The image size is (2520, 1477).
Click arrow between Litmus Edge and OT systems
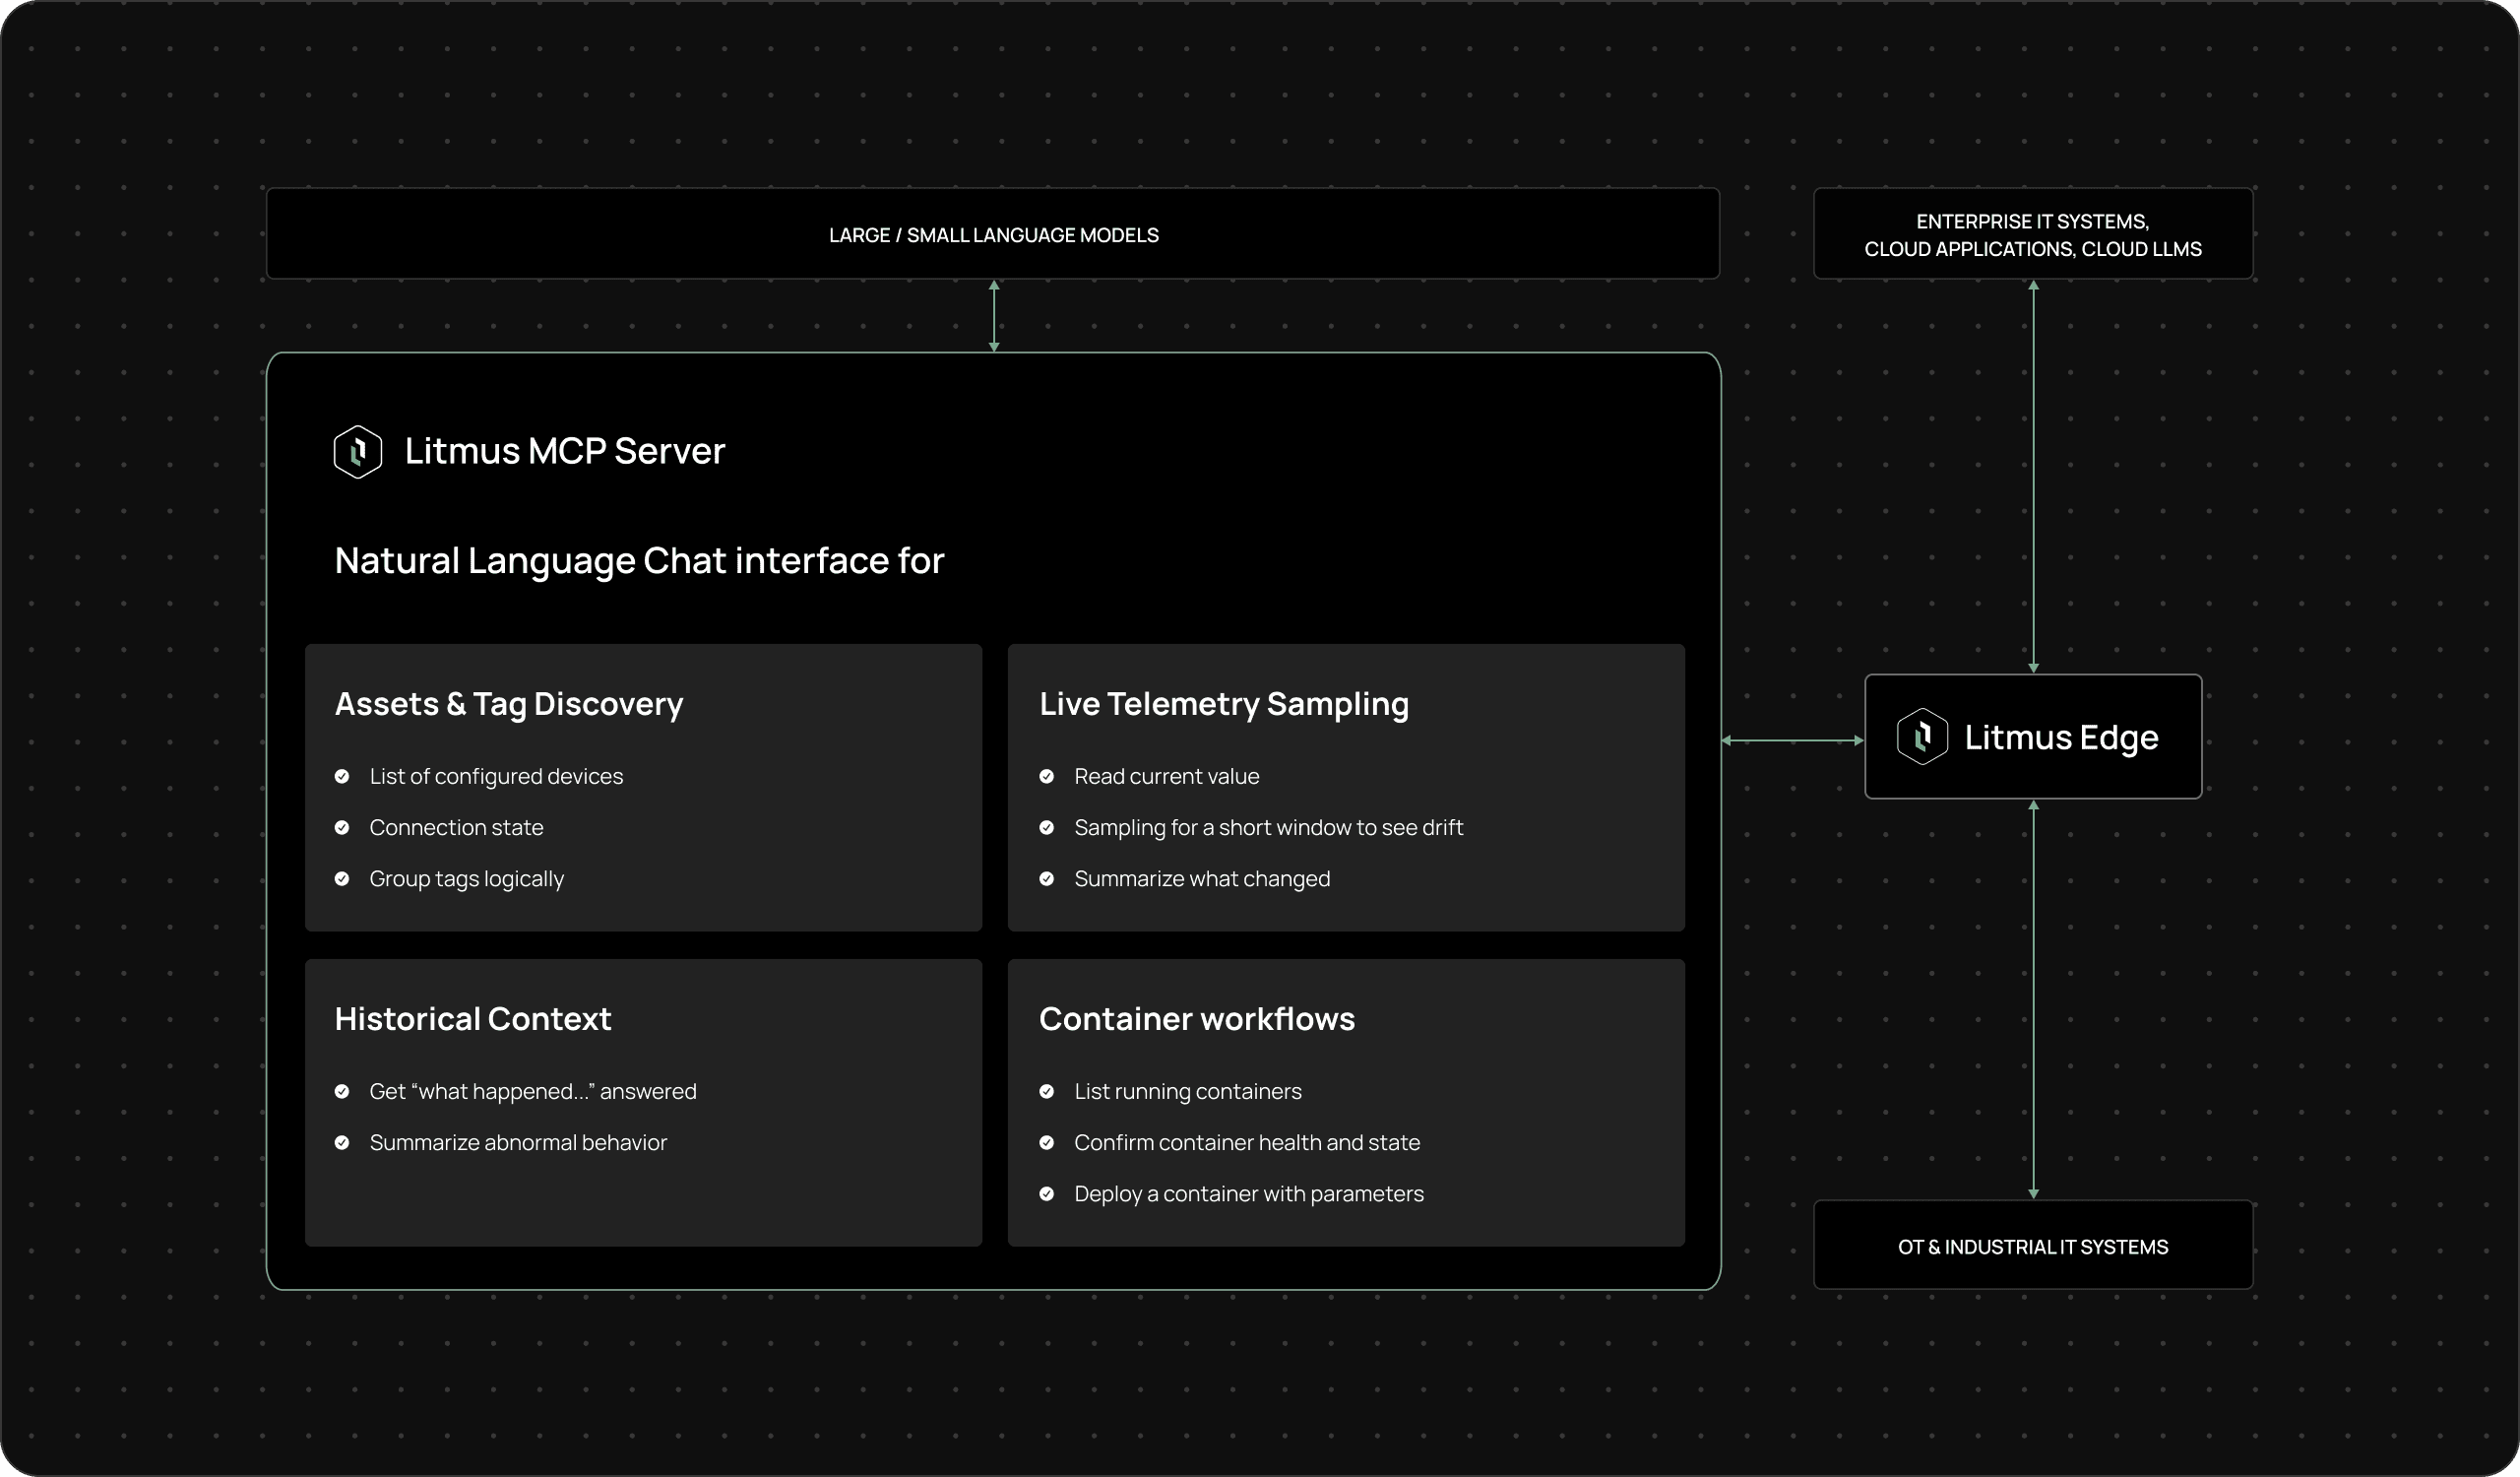[x=2032, y=1000]
